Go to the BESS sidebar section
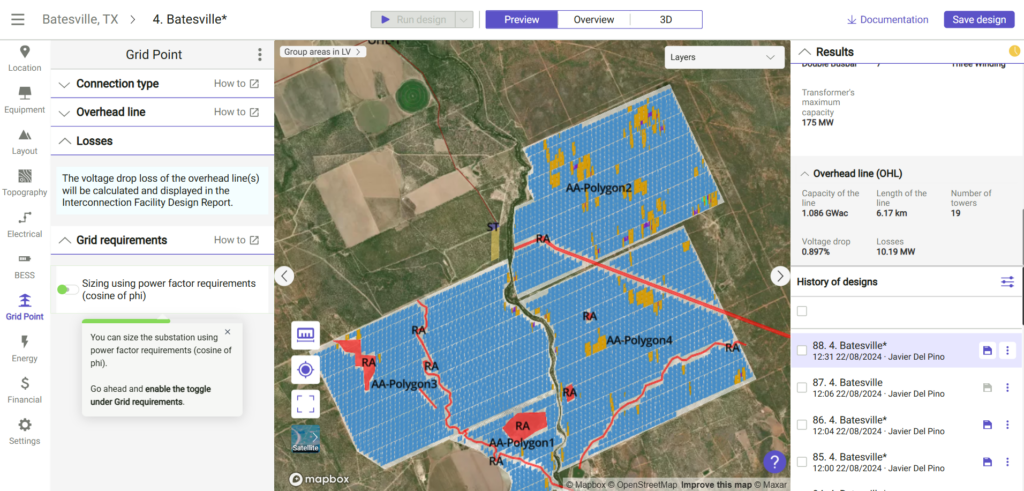This screenshot has width=1024, height=491. (x=24, y=265)
